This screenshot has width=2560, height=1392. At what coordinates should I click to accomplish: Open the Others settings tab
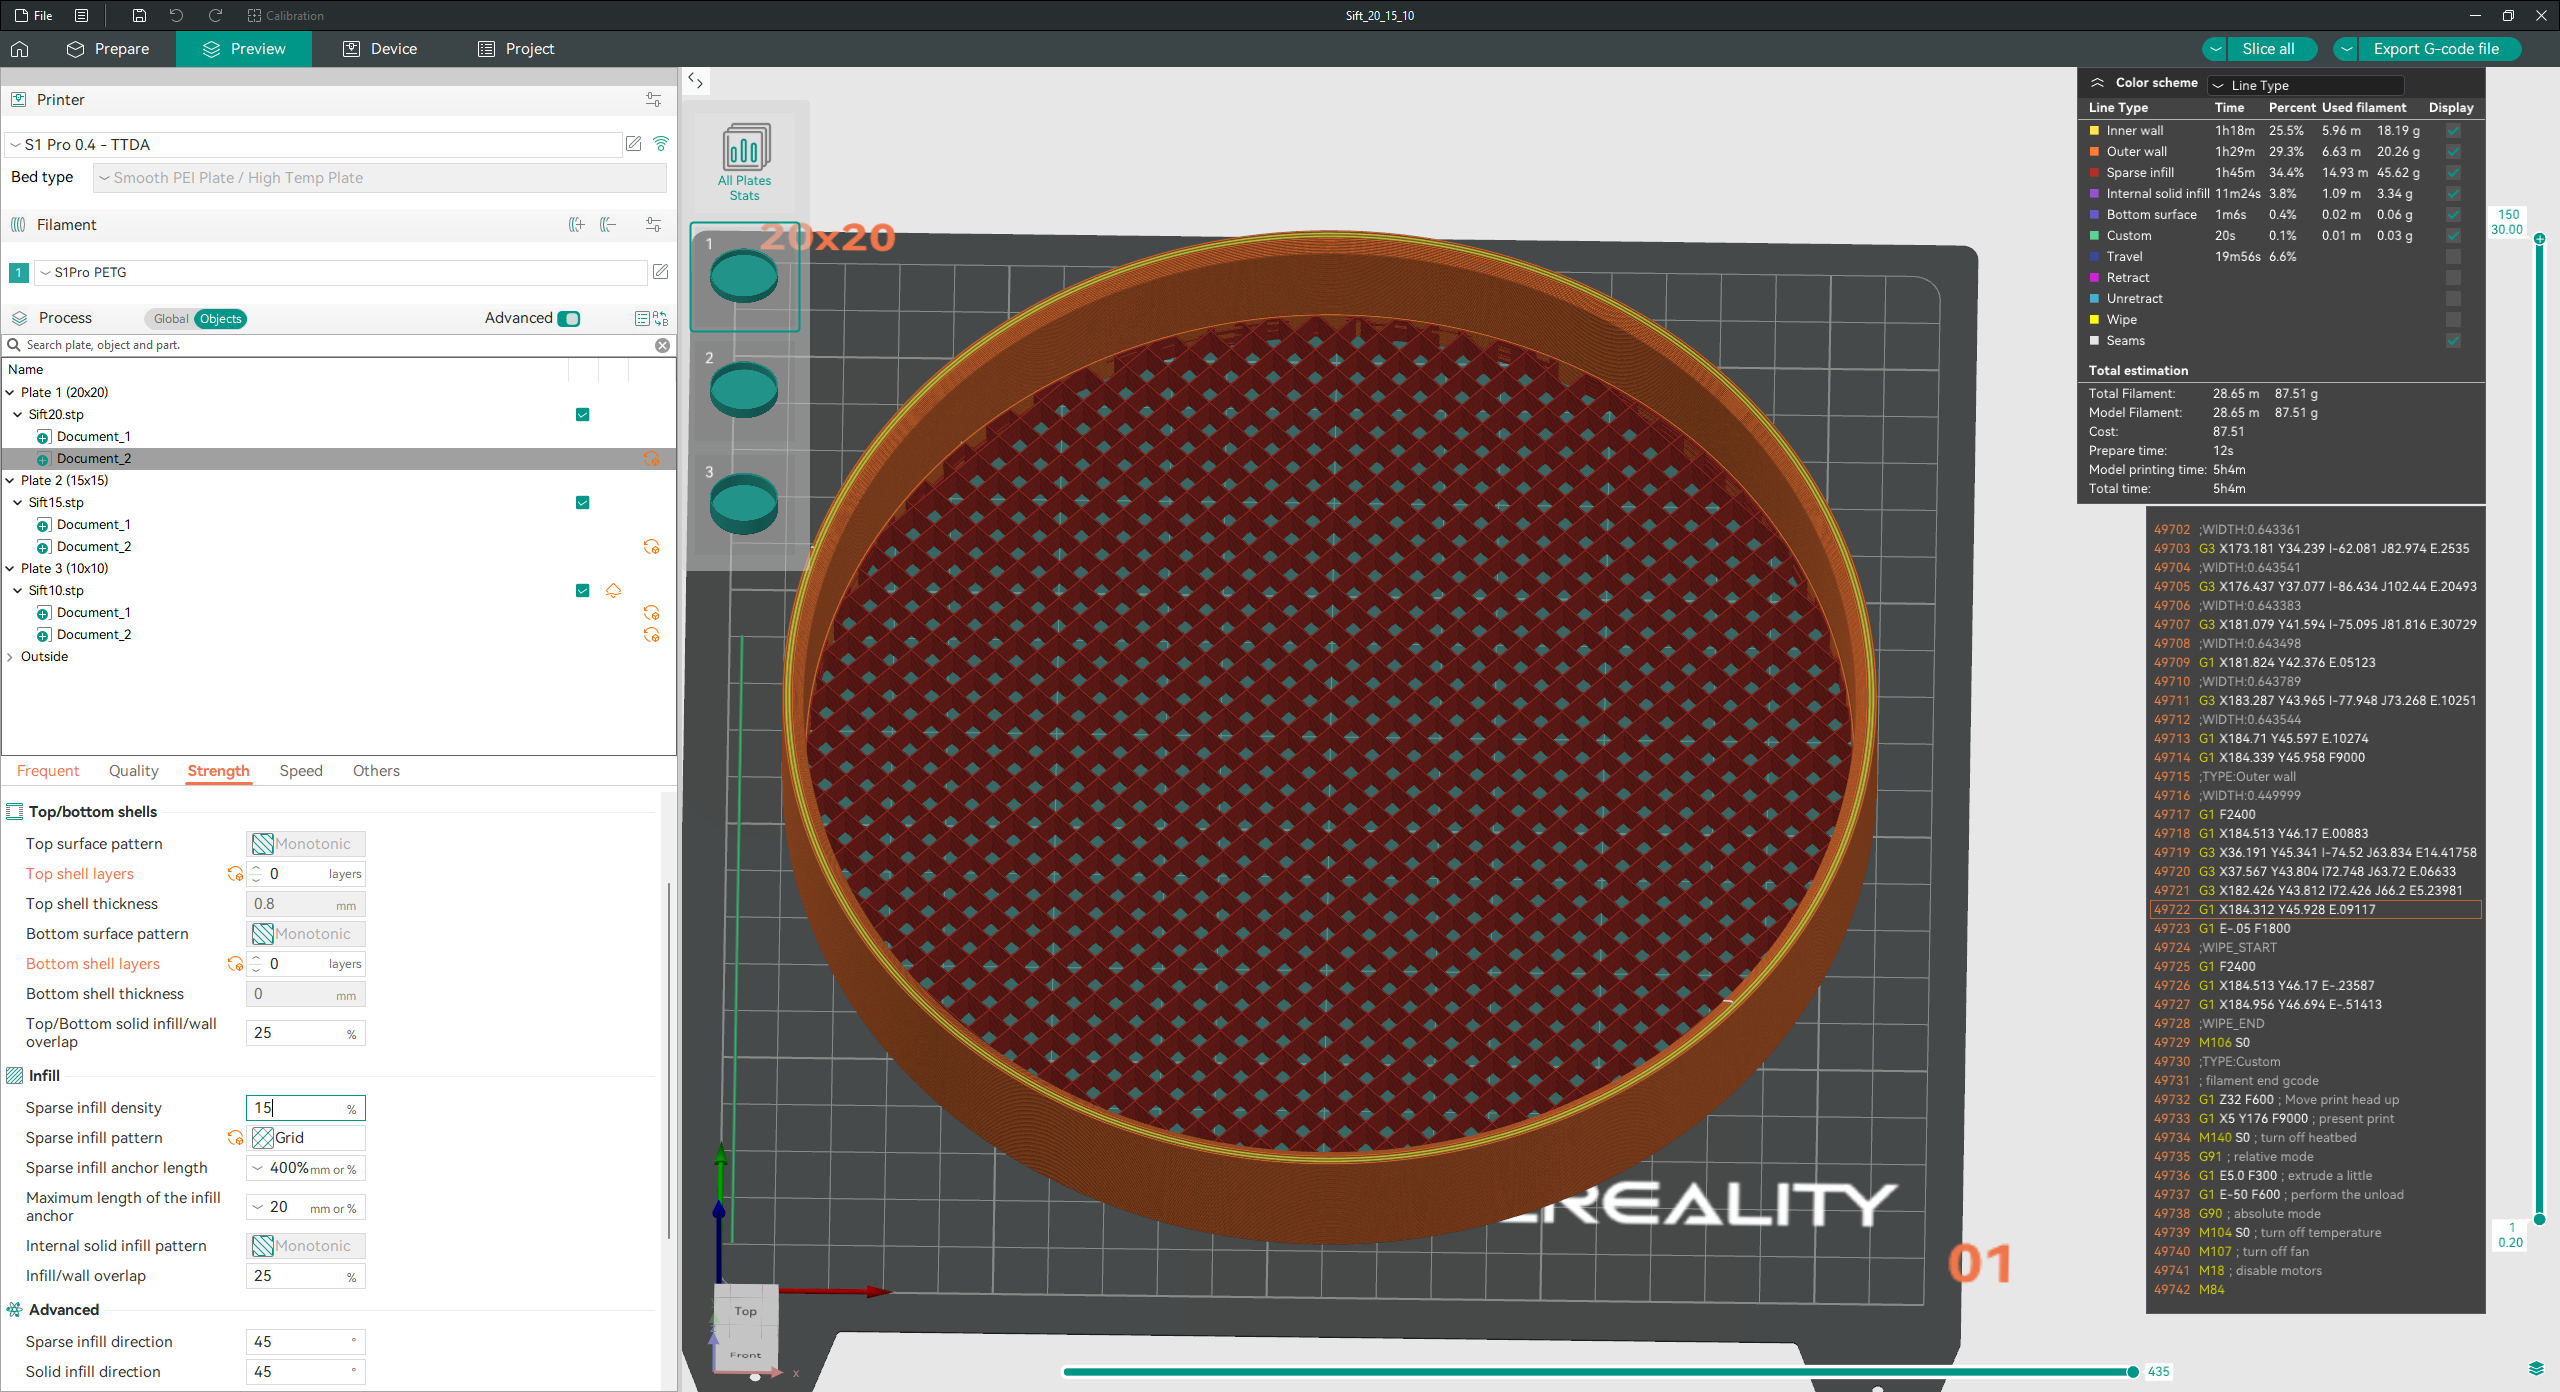[x=376, y=771]
